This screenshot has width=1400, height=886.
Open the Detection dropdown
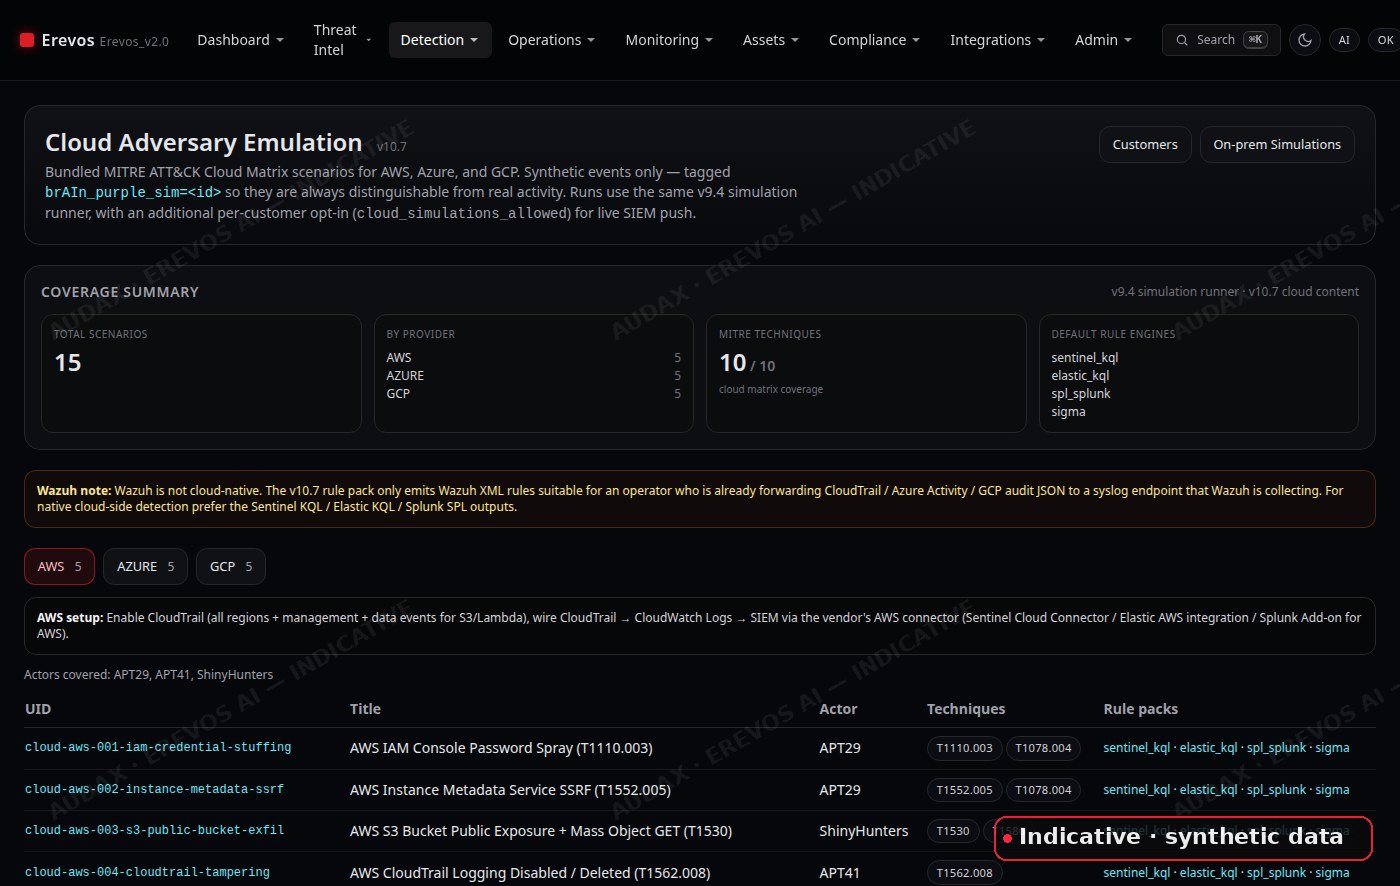point(440,40)
